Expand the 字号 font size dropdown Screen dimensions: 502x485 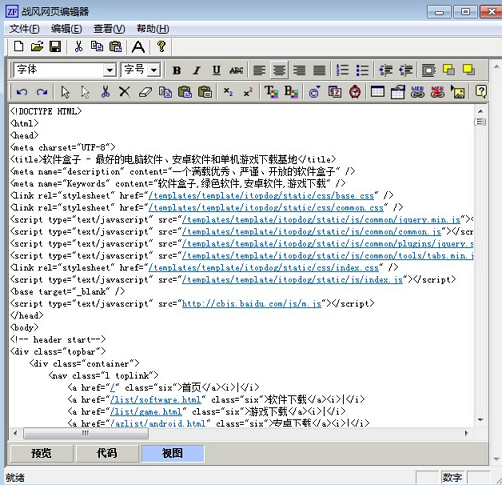(154, 70)
